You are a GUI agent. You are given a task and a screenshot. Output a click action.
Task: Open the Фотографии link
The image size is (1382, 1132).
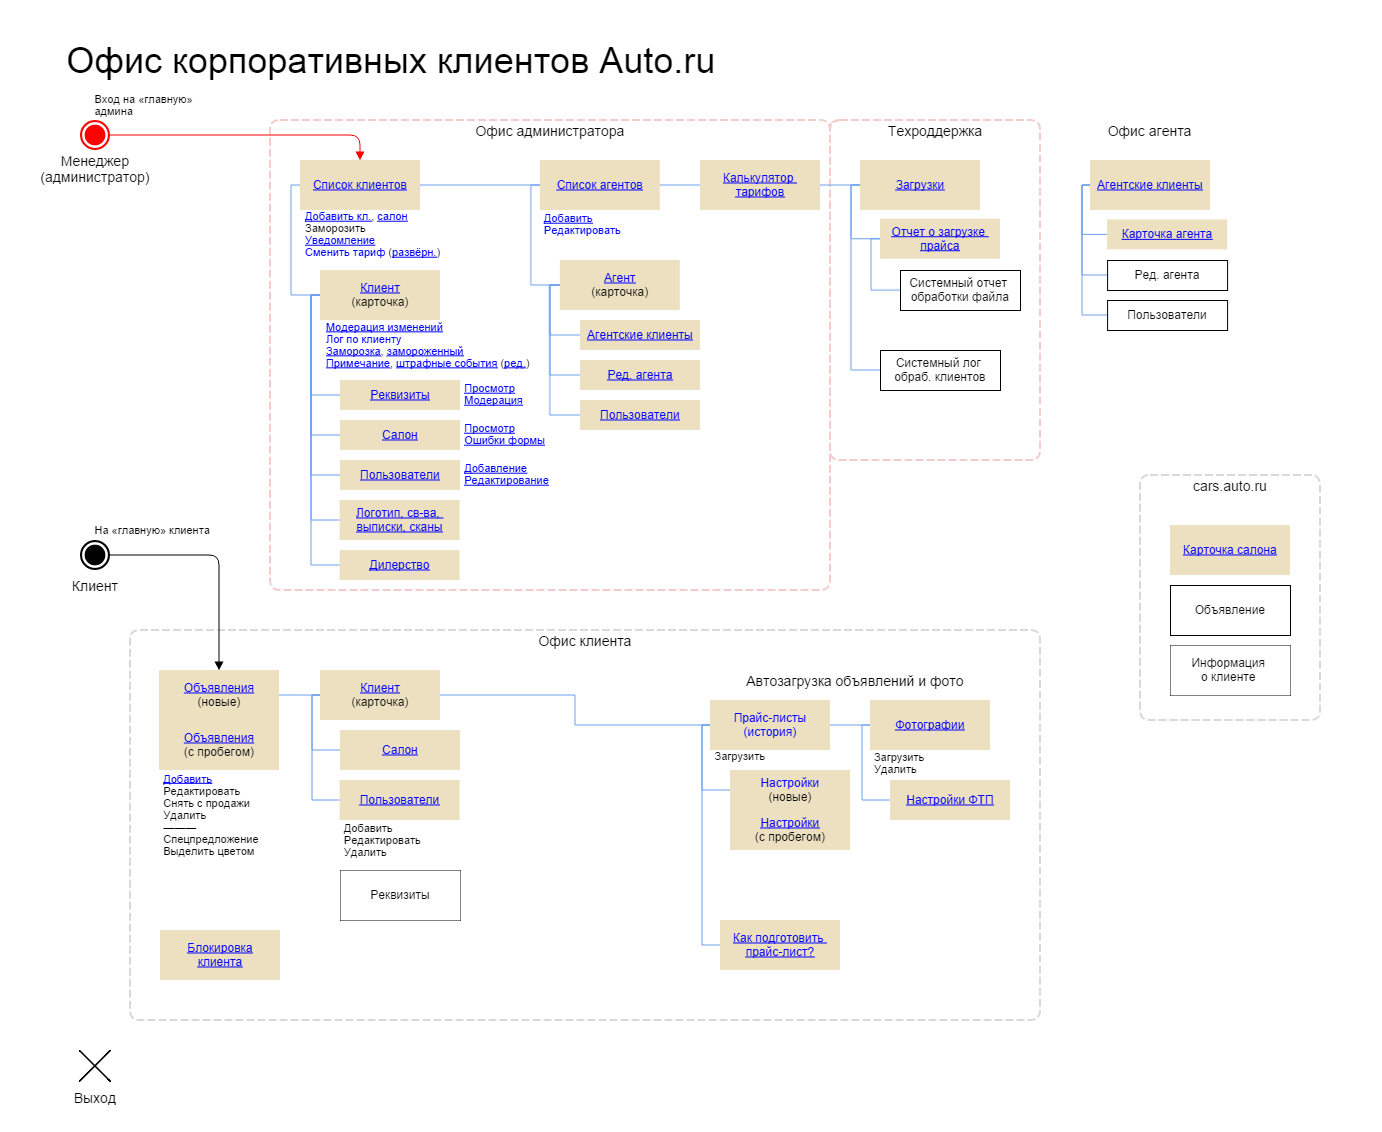(x=930, y=725)
